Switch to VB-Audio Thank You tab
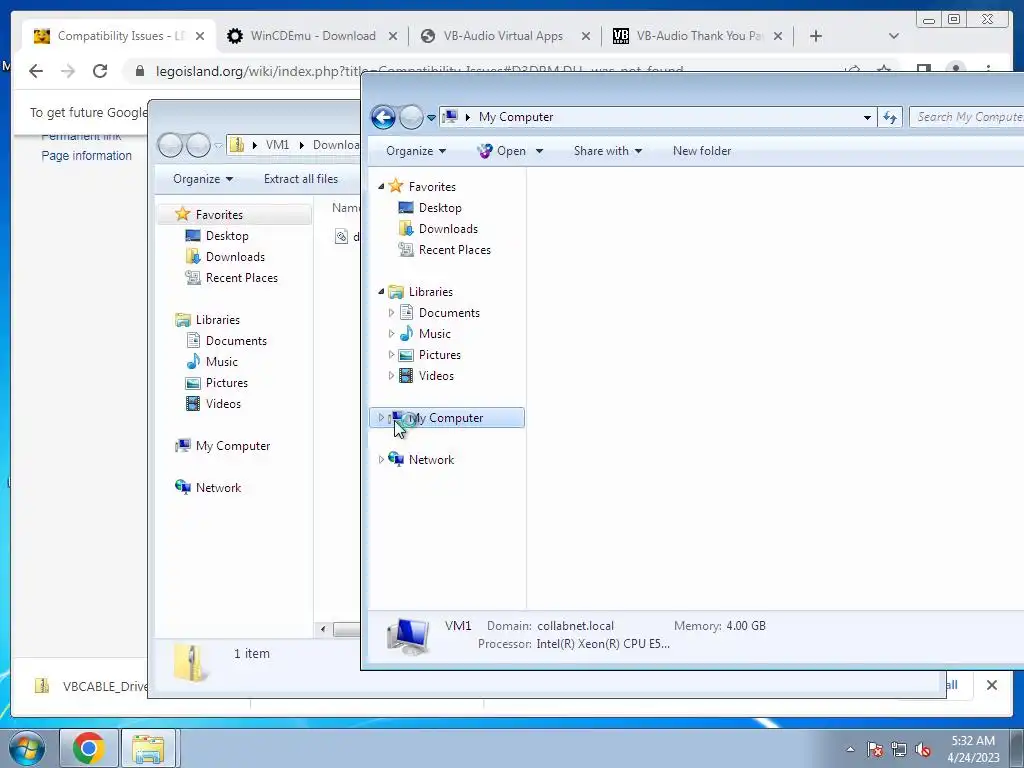This screenshot has width=1024, height=768. [699, 36]
